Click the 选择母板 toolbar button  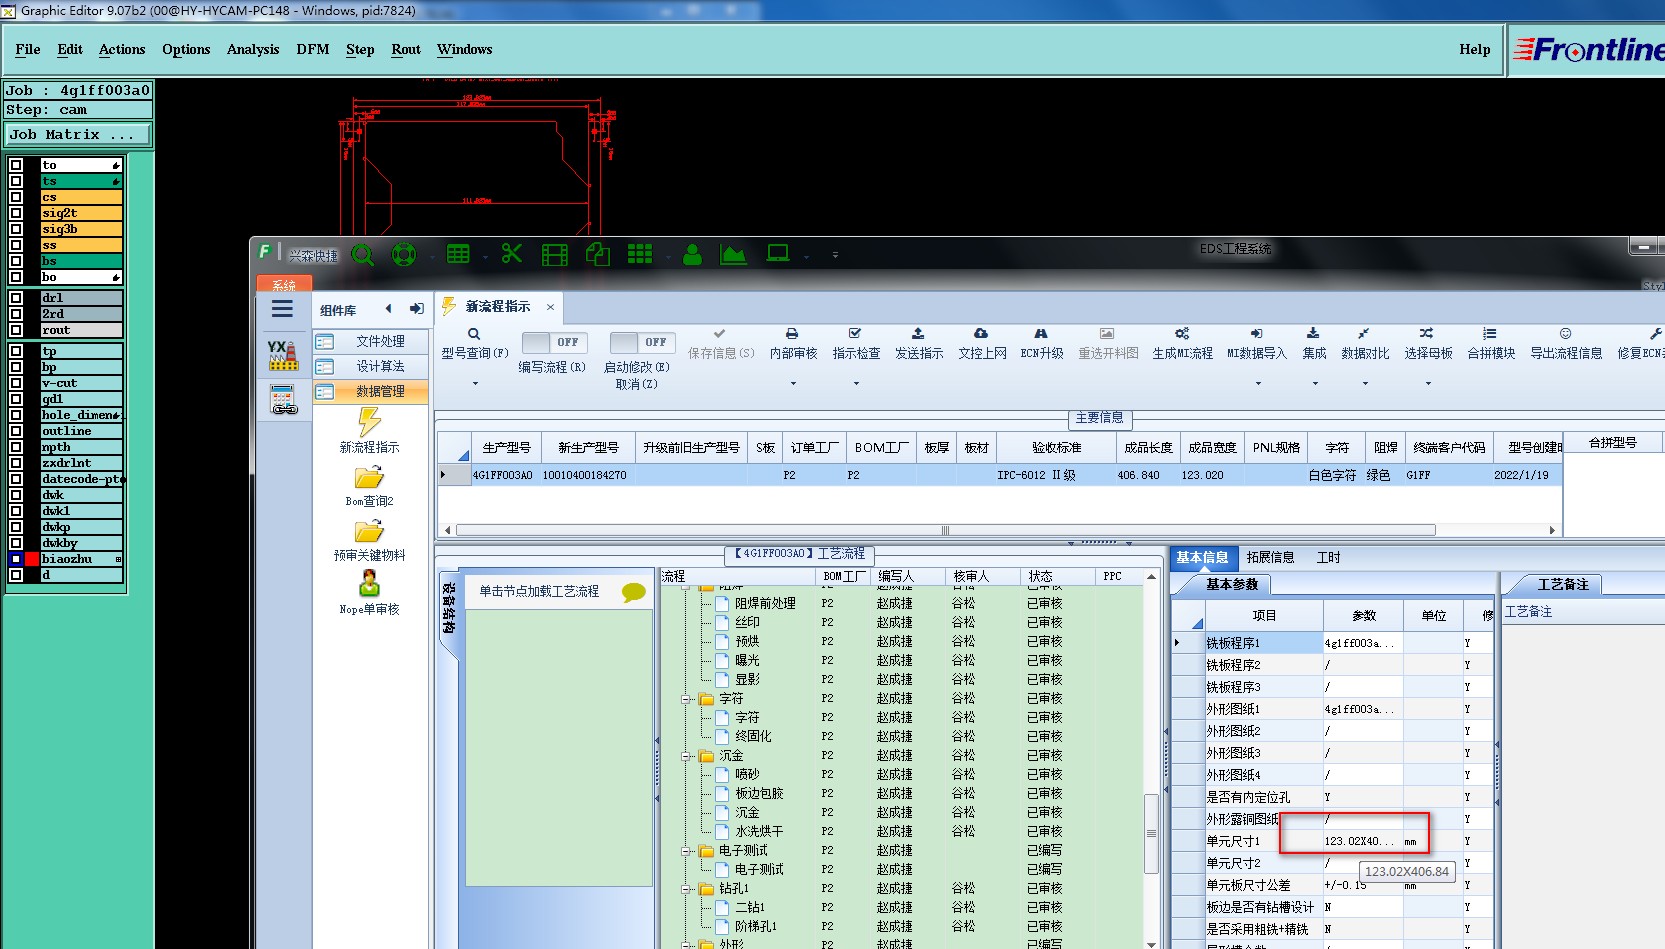[x=1428, y=344]
